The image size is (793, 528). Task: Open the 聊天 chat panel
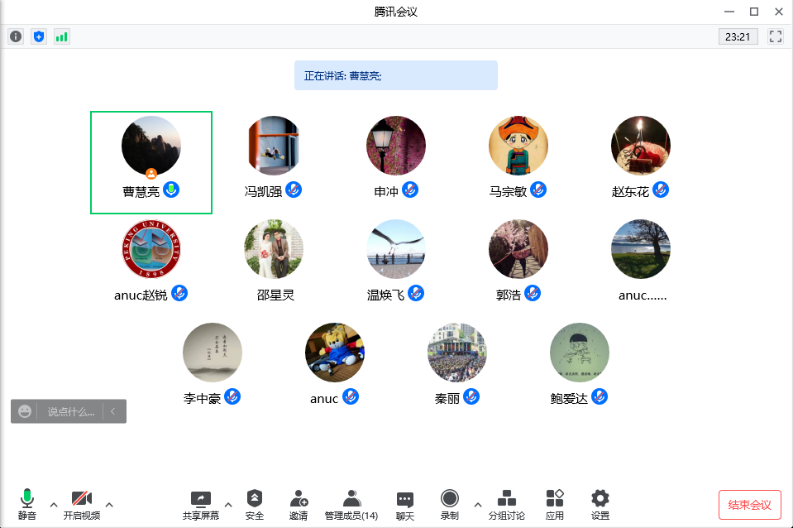point(404,504)
